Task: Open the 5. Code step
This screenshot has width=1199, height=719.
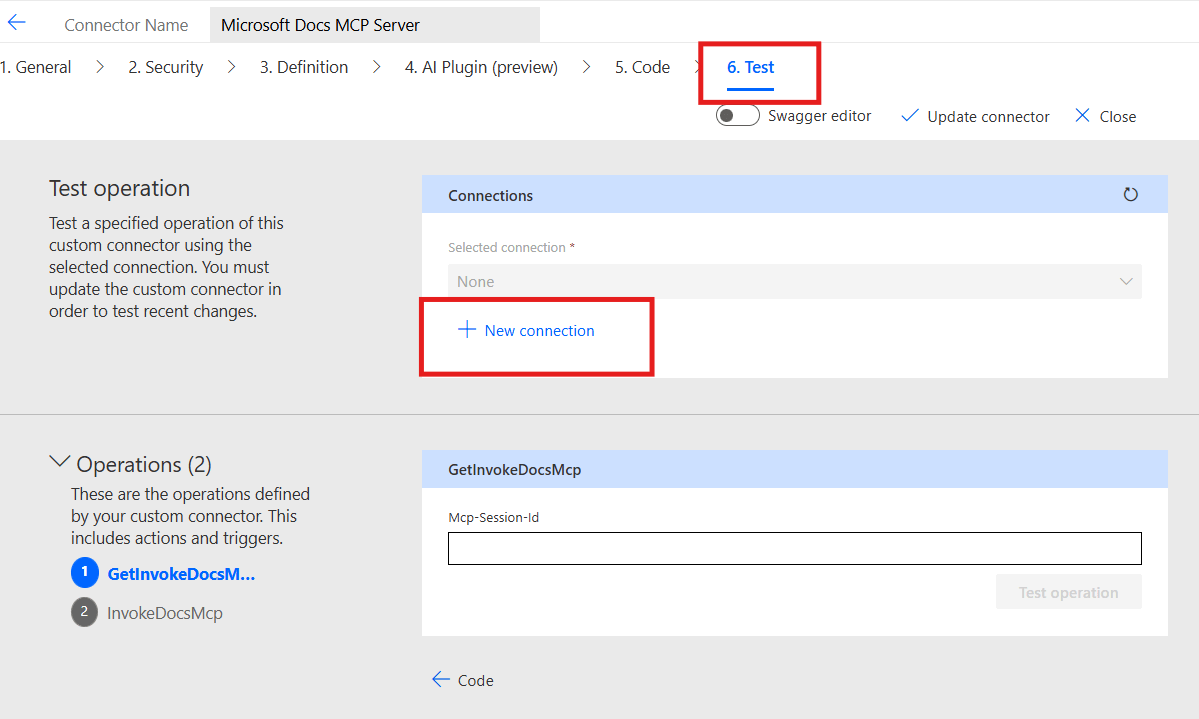Action: click(x=642, y=67)
